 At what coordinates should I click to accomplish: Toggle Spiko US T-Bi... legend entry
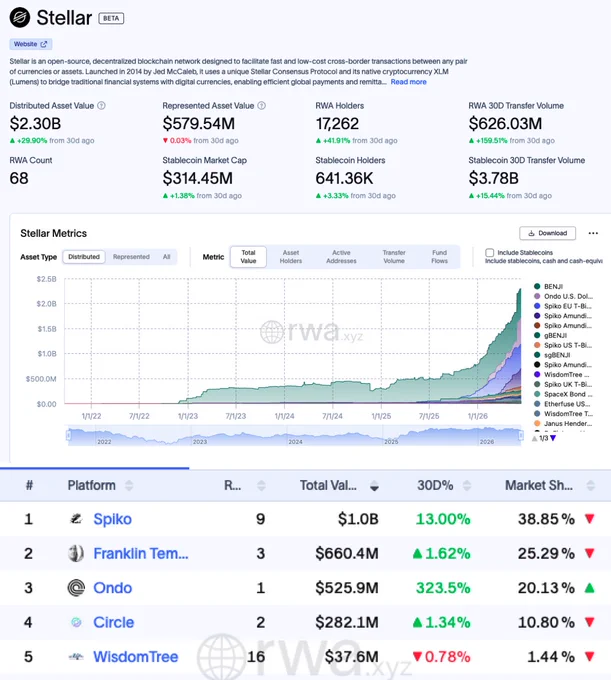pos(563,345)
